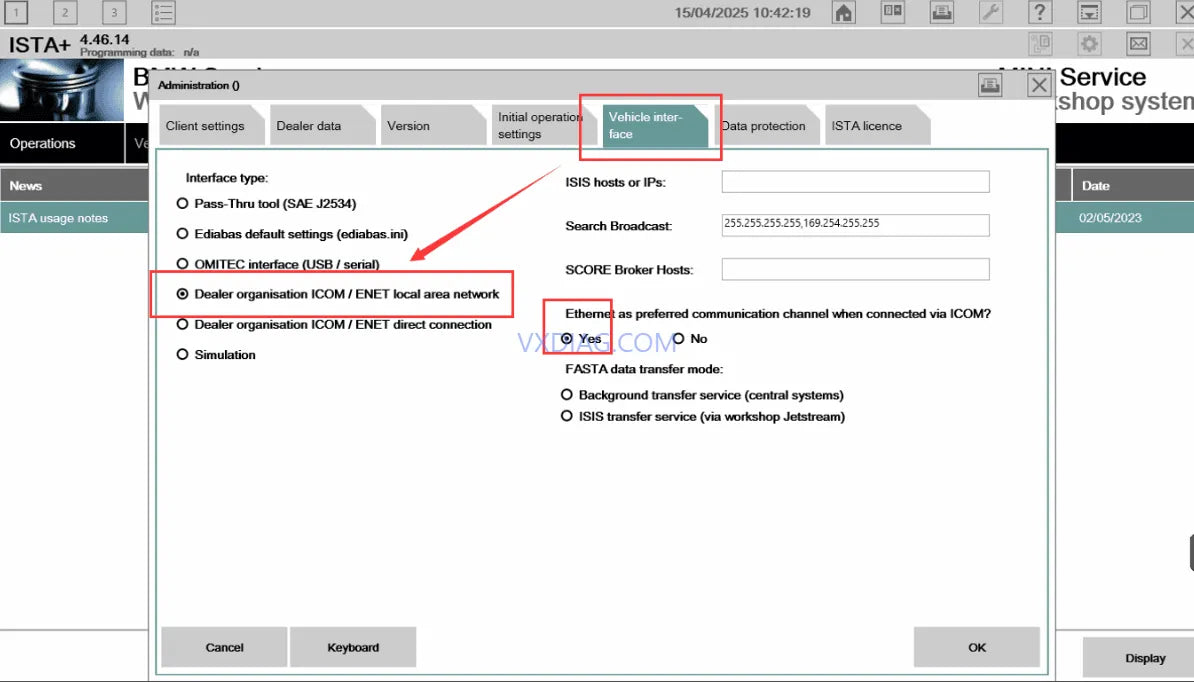Switch to the Dealer data tab
The height and width of the screenshot is (682, 1194).
[322, 125]
